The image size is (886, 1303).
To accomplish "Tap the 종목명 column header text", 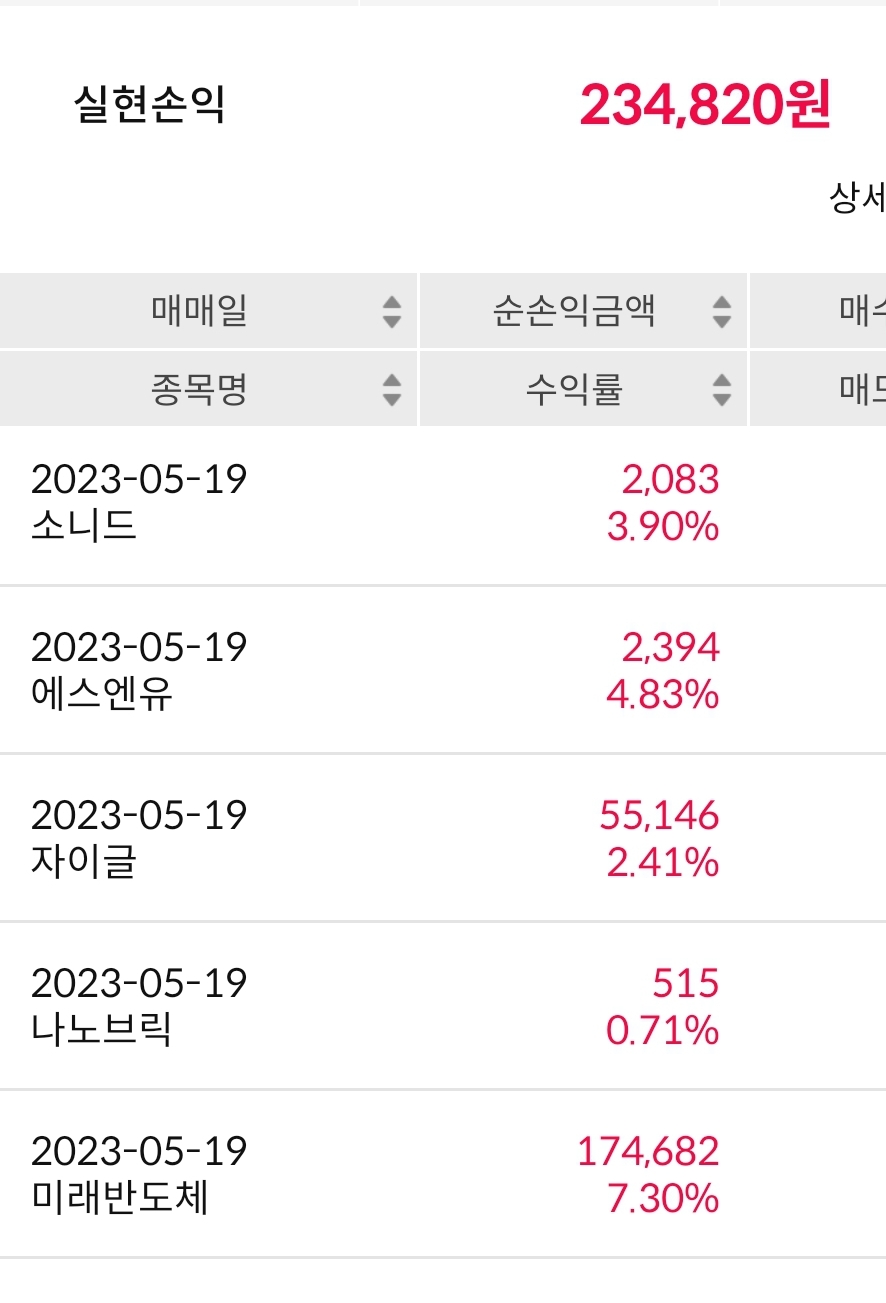I will tap(199, 389).
